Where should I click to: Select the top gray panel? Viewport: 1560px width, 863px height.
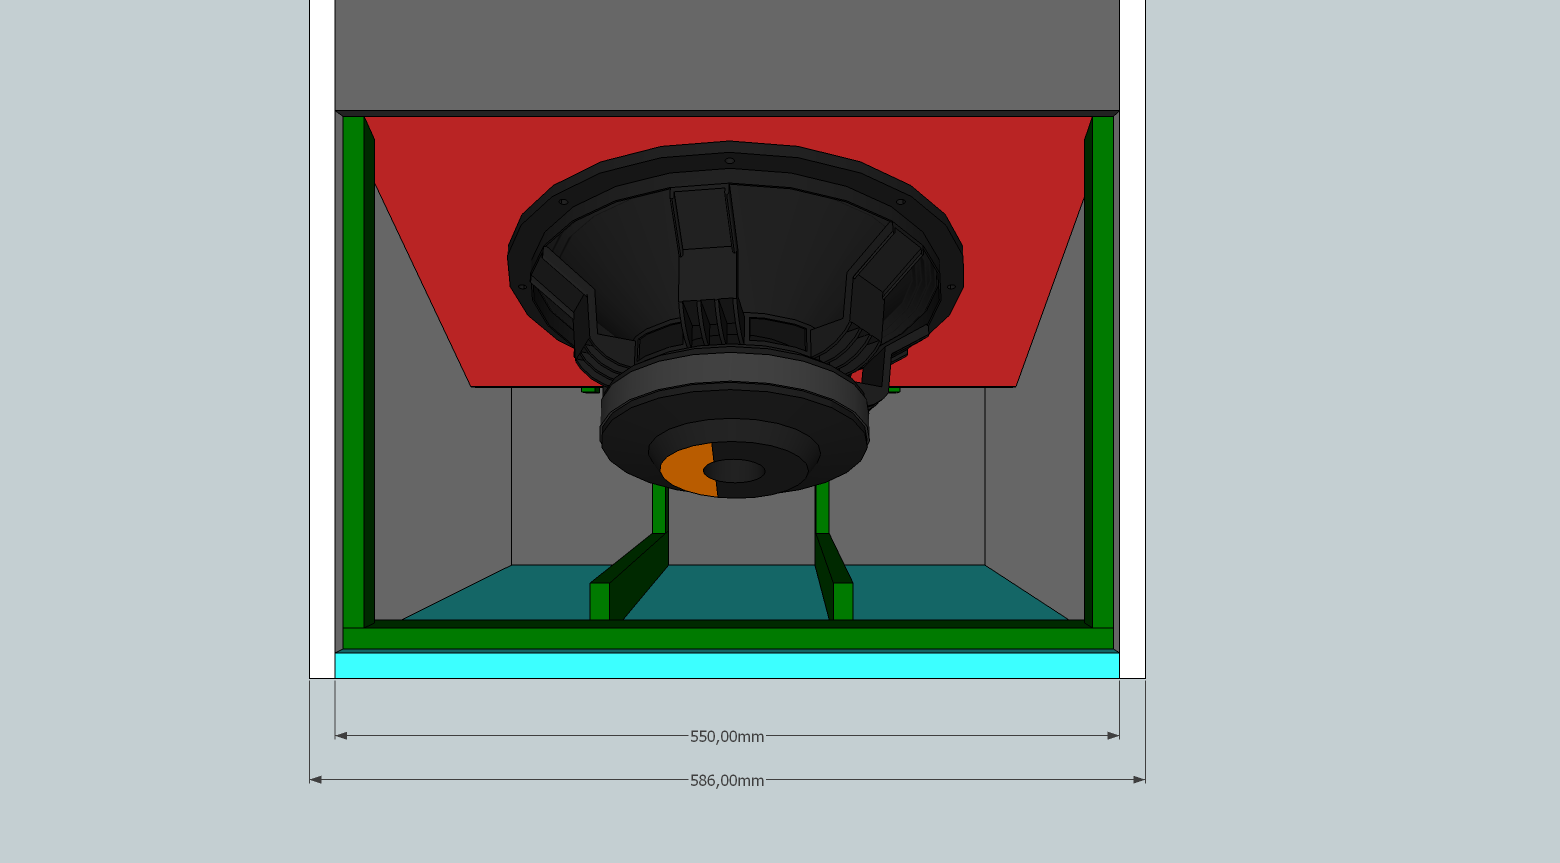[x=727, y=55]
